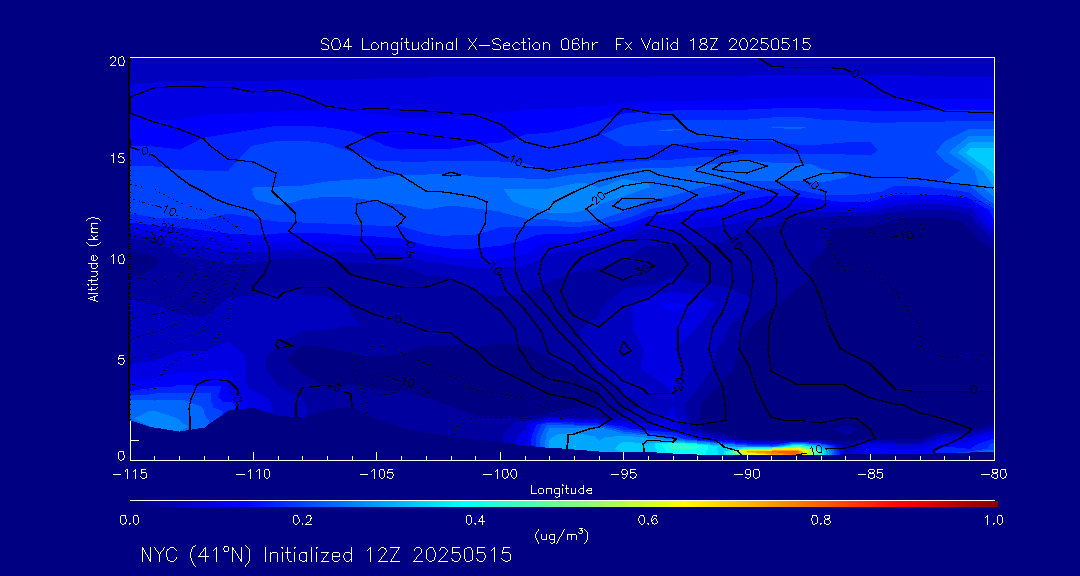Click the longitude tick label "-110"
Image resolution: width=1080 pixels, height=576 pixels.
click(x=253, y=475)
